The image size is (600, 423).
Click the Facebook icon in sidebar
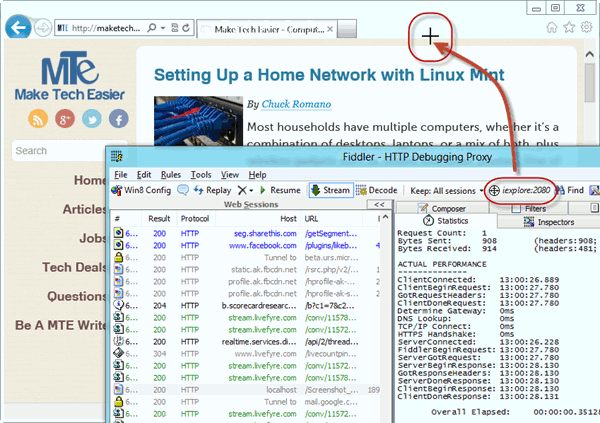[x=119, y=119]
